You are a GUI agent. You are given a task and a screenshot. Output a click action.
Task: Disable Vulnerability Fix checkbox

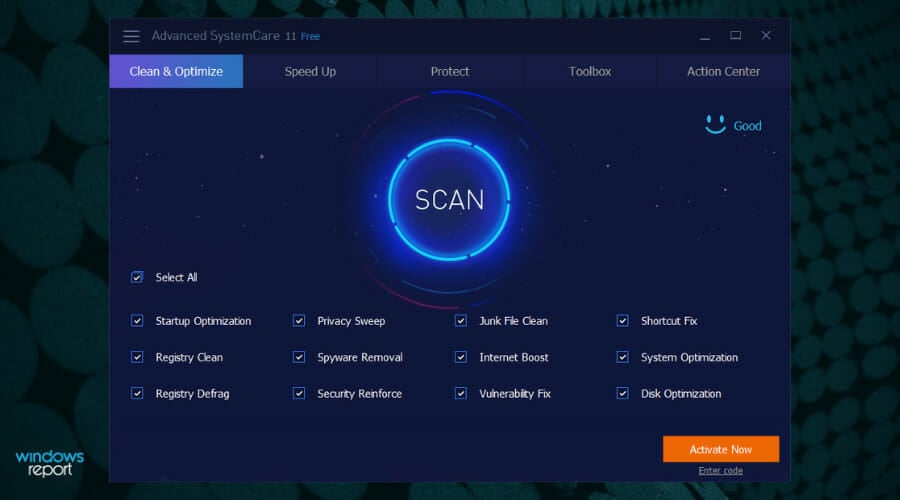(x=460, y=393)
